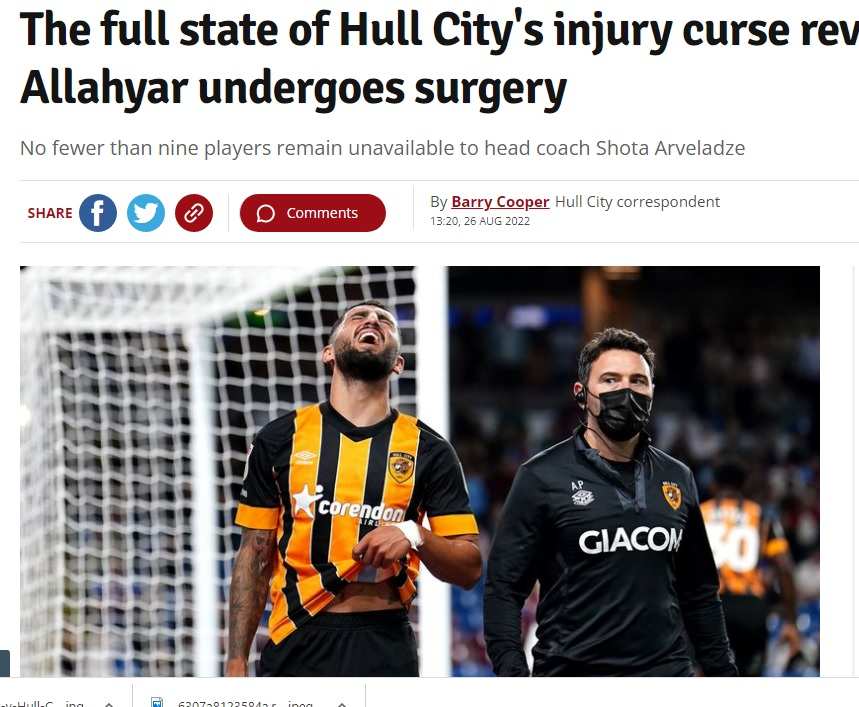
Task: Click the dark tab at the left page edge
Action: click(x=4, y=663)
